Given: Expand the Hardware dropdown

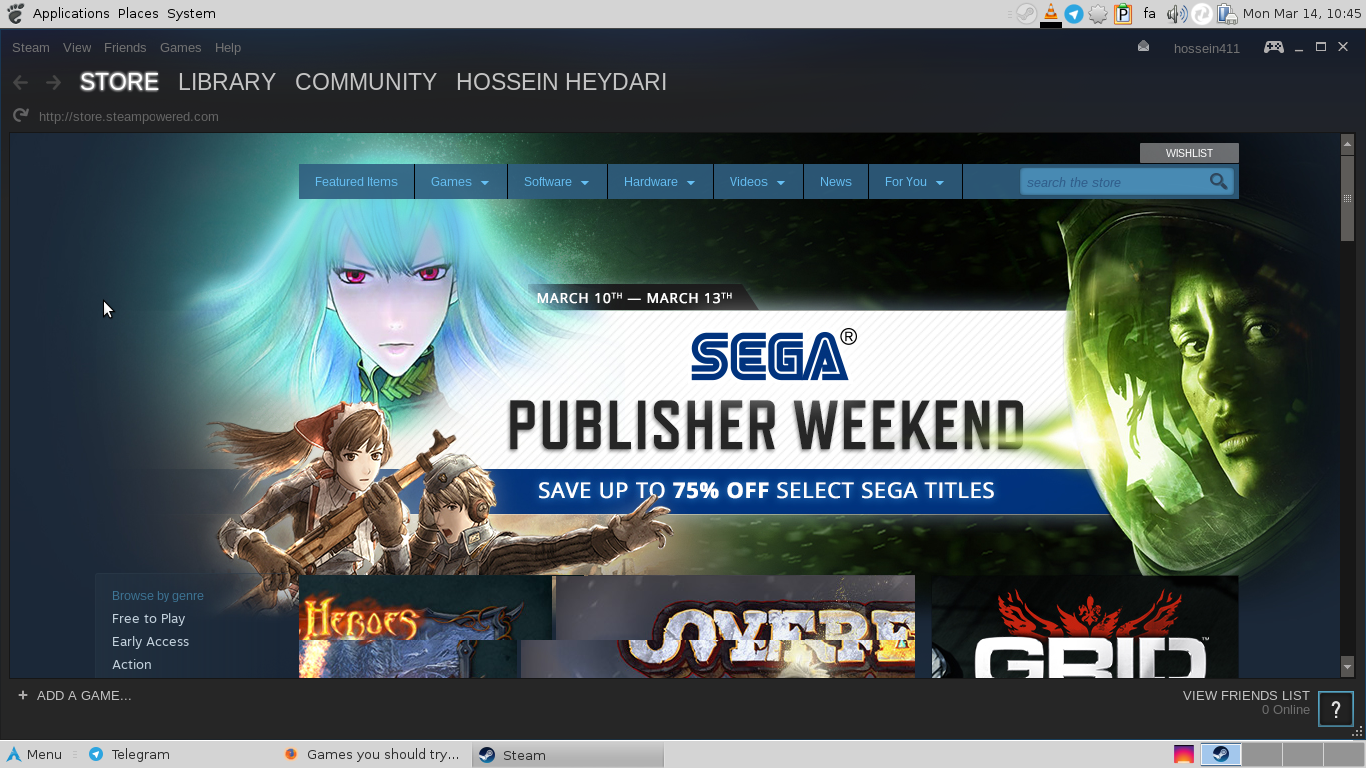Looking at the screenshot, I should tap(660, 181).
